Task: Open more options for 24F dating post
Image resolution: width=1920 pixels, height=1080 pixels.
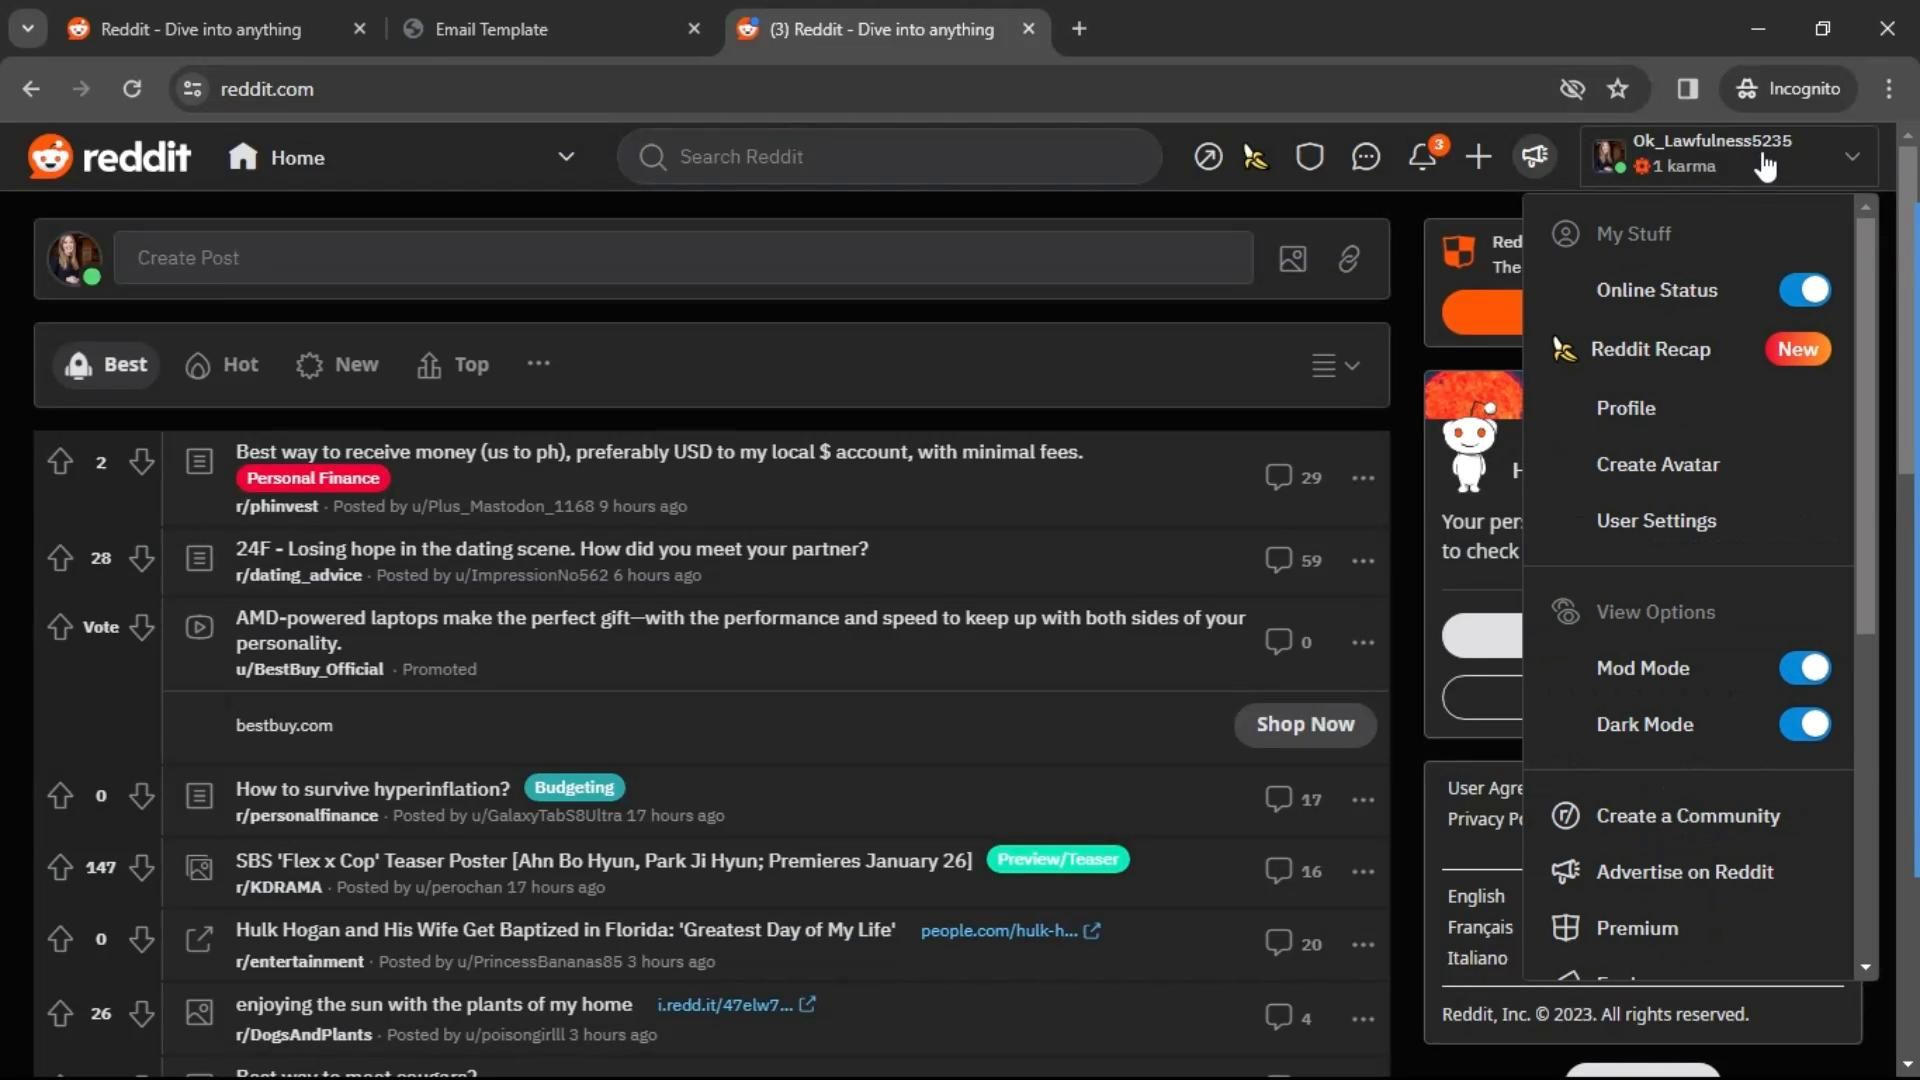Action: pos(1363,561)
